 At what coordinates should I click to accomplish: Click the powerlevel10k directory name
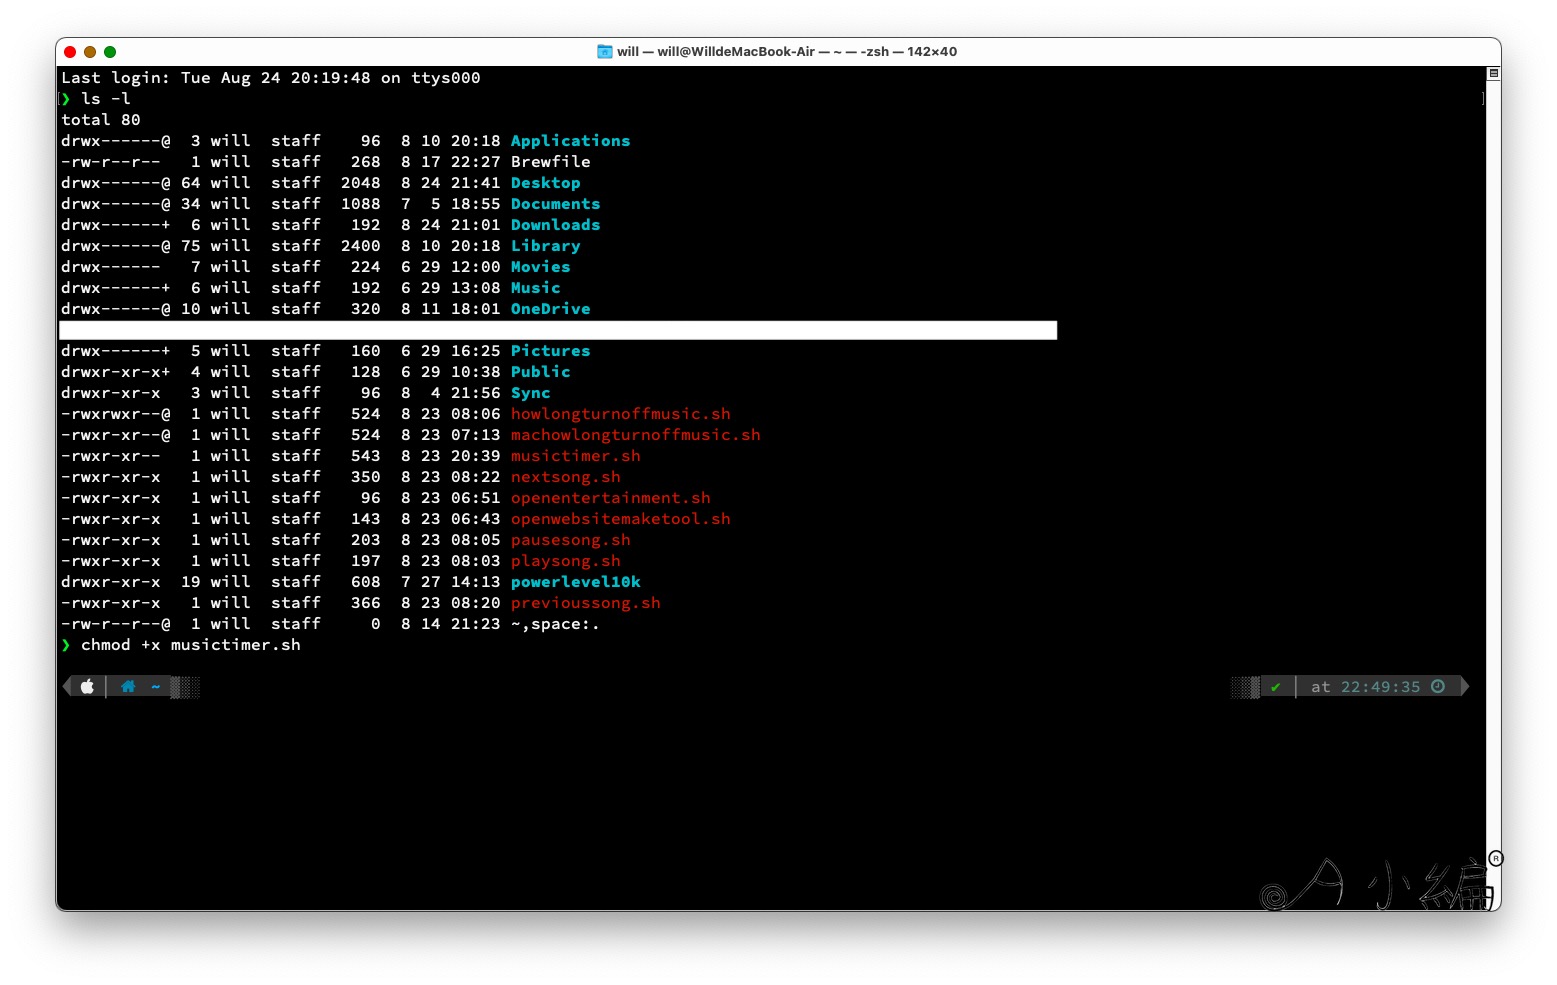tap(575, 582)
